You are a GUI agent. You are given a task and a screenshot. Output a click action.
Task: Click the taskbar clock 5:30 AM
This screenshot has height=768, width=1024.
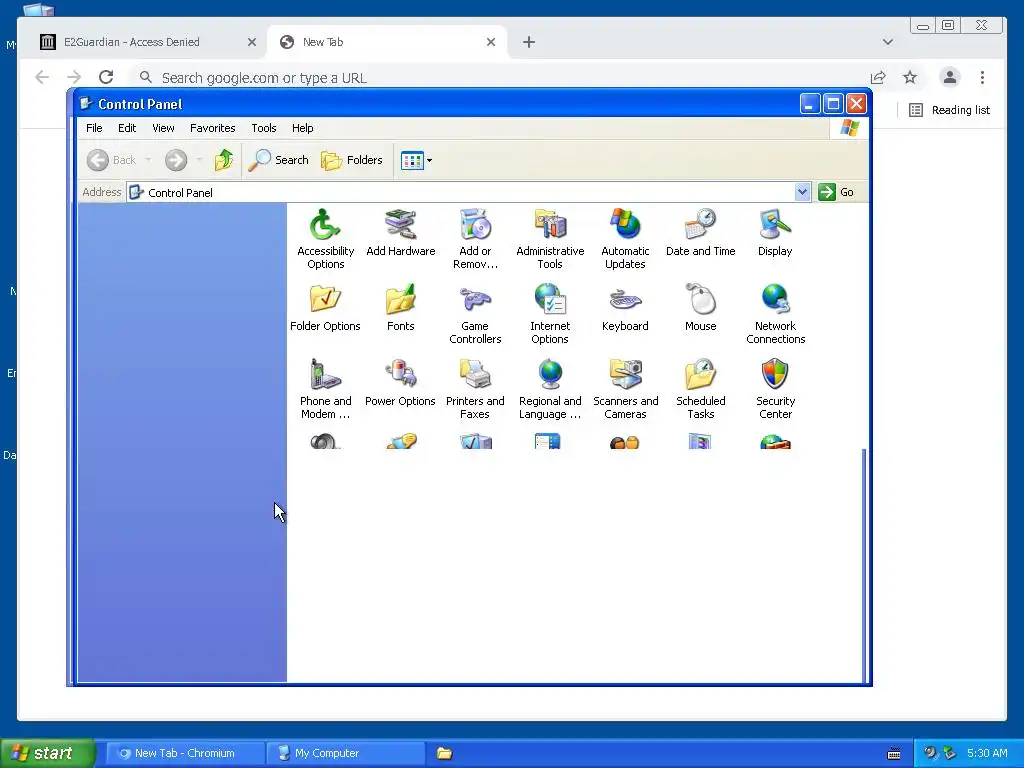coord(987,753)
